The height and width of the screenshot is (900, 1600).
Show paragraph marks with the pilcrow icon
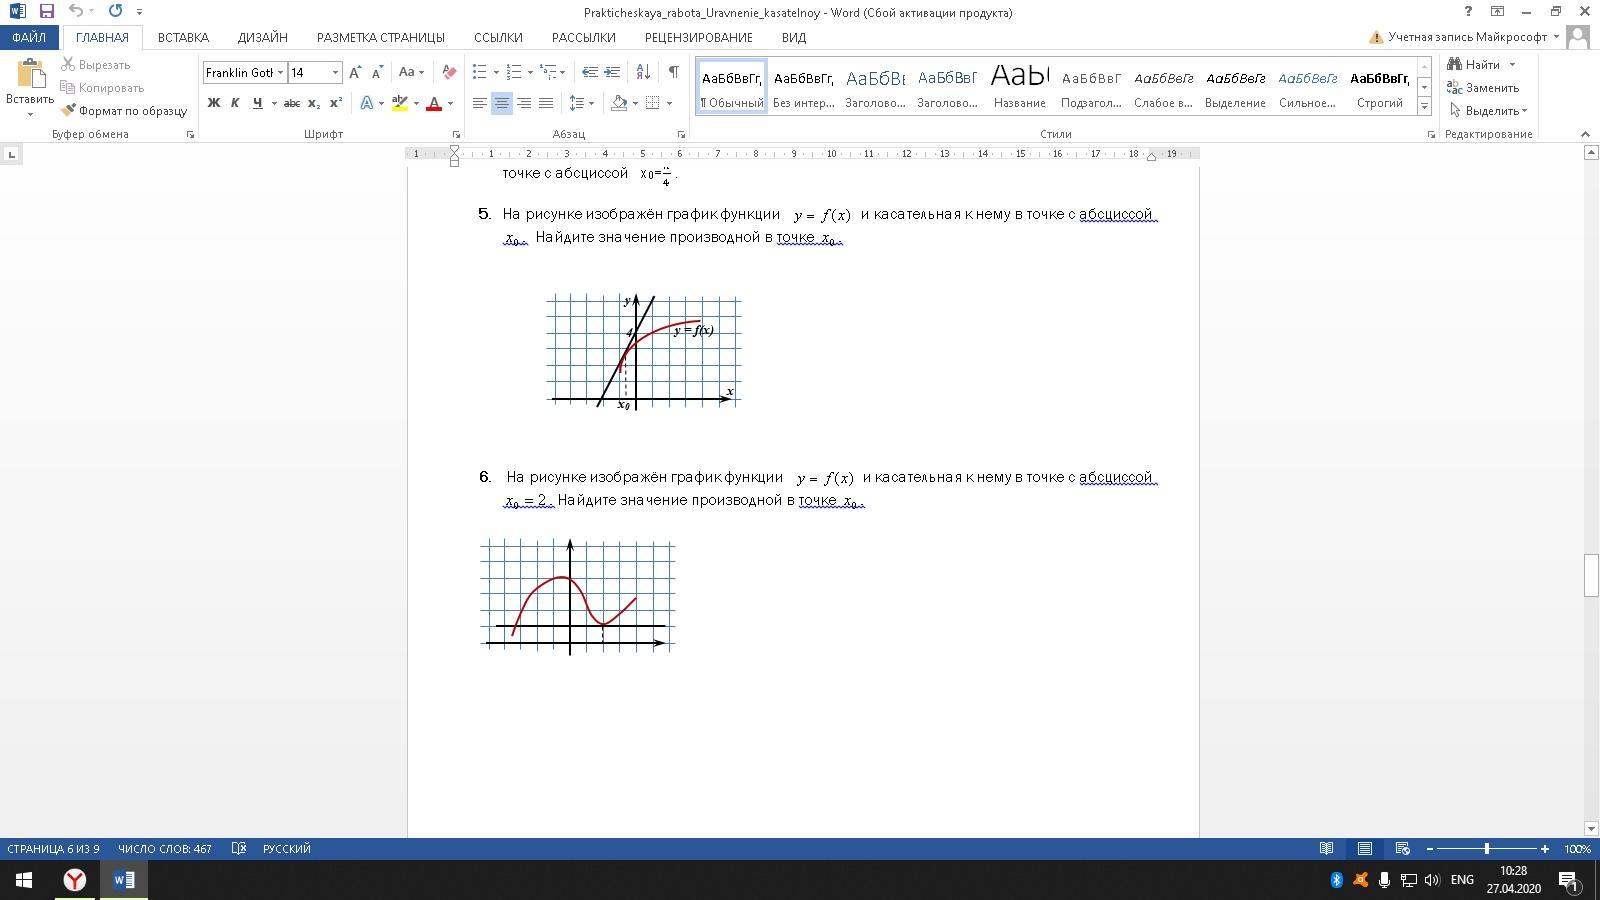coord(674,72)
